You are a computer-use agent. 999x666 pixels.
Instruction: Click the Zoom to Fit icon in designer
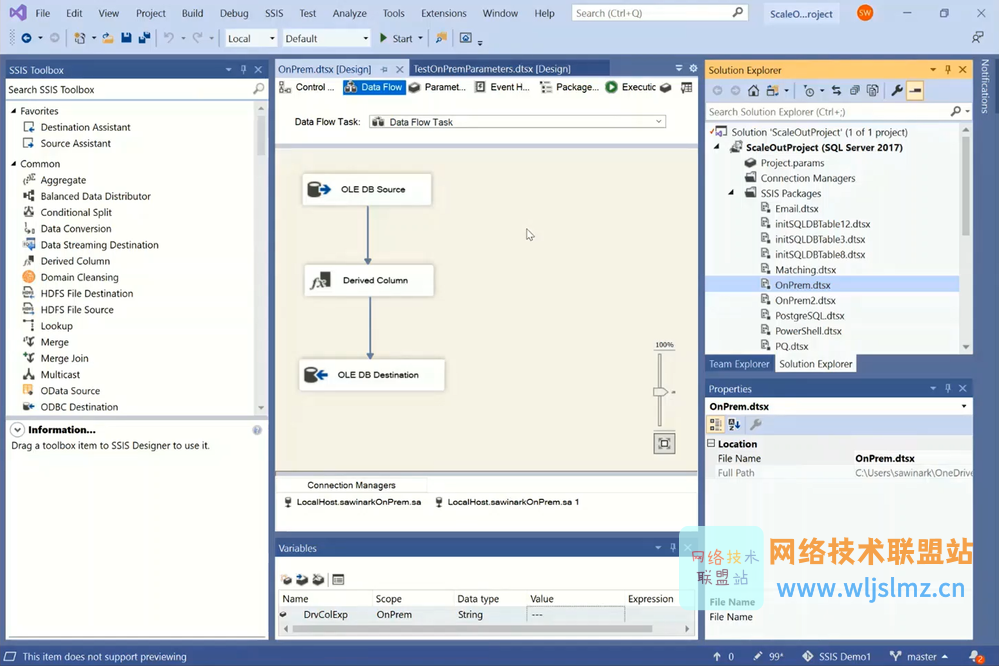pyautogui.click(x=664, y=444)
